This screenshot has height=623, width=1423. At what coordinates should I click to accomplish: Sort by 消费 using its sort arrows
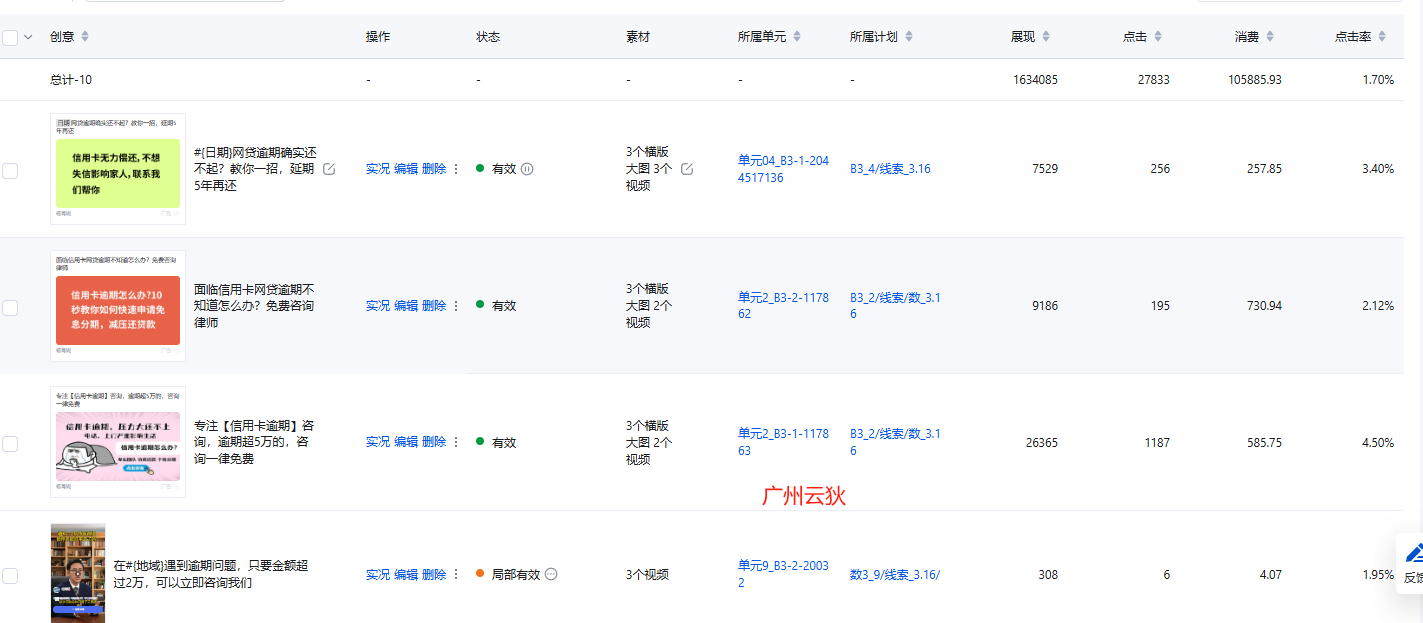tap(1269, 37)
